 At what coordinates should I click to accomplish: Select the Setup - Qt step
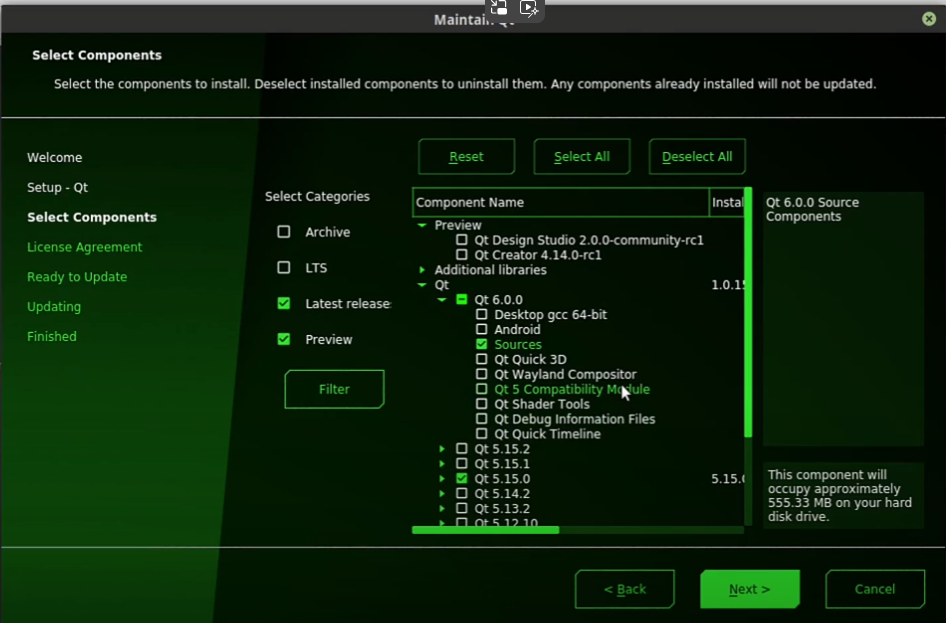coord(57,188)
